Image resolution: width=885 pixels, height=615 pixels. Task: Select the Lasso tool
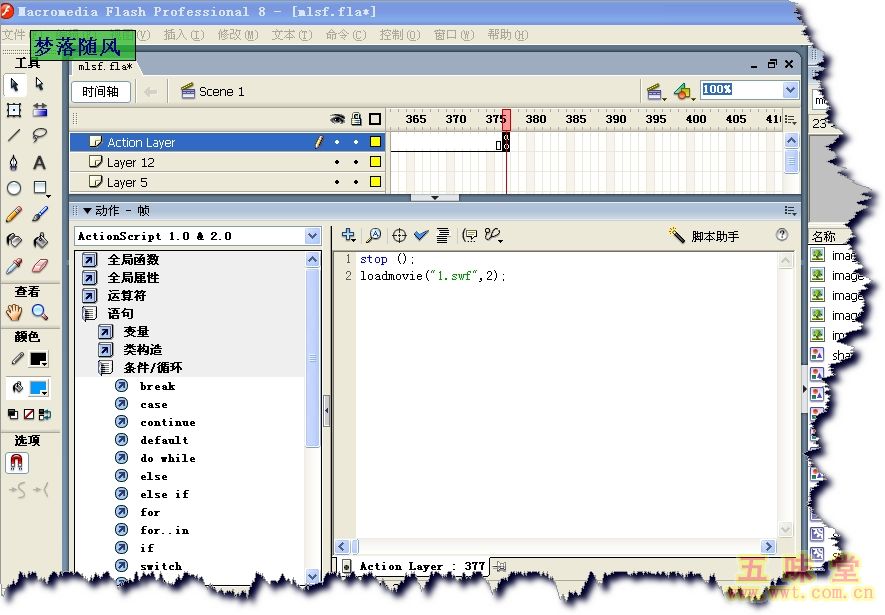coord(40,136)
